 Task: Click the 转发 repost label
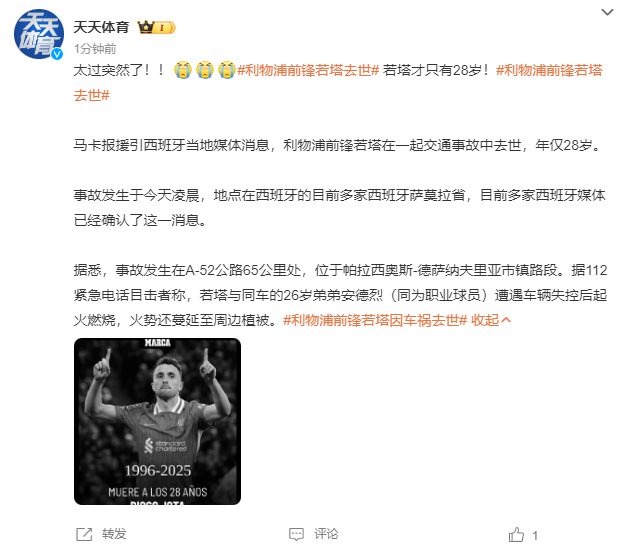[x=114, y=534]
